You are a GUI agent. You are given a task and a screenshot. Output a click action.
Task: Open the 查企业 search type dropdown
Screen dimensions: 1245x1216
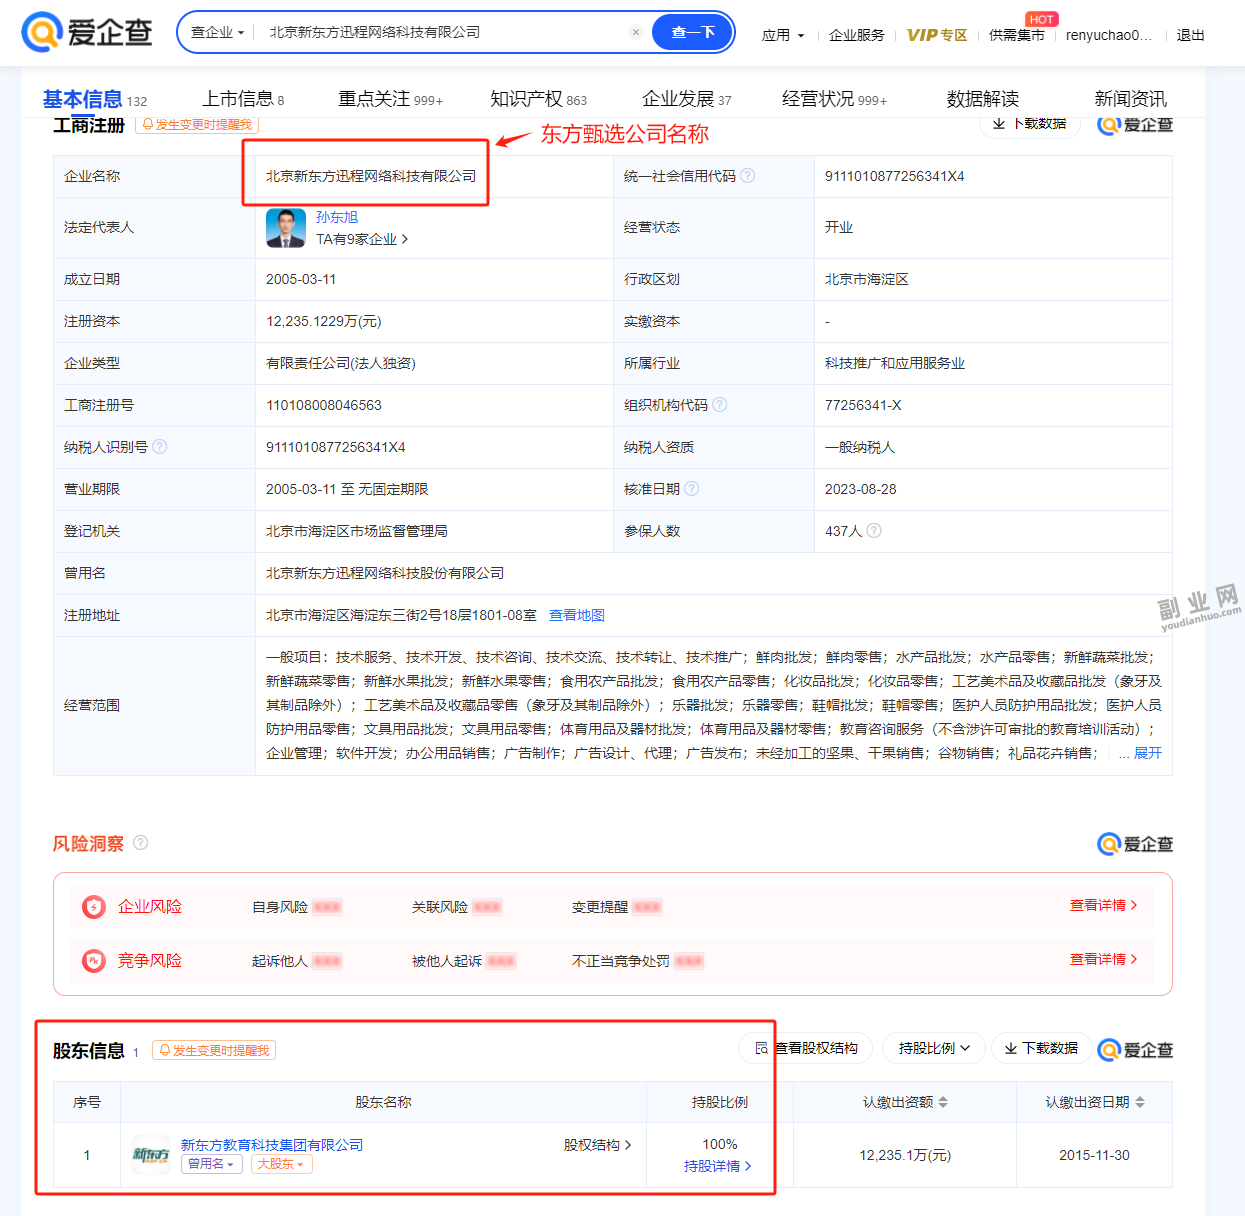217,32
